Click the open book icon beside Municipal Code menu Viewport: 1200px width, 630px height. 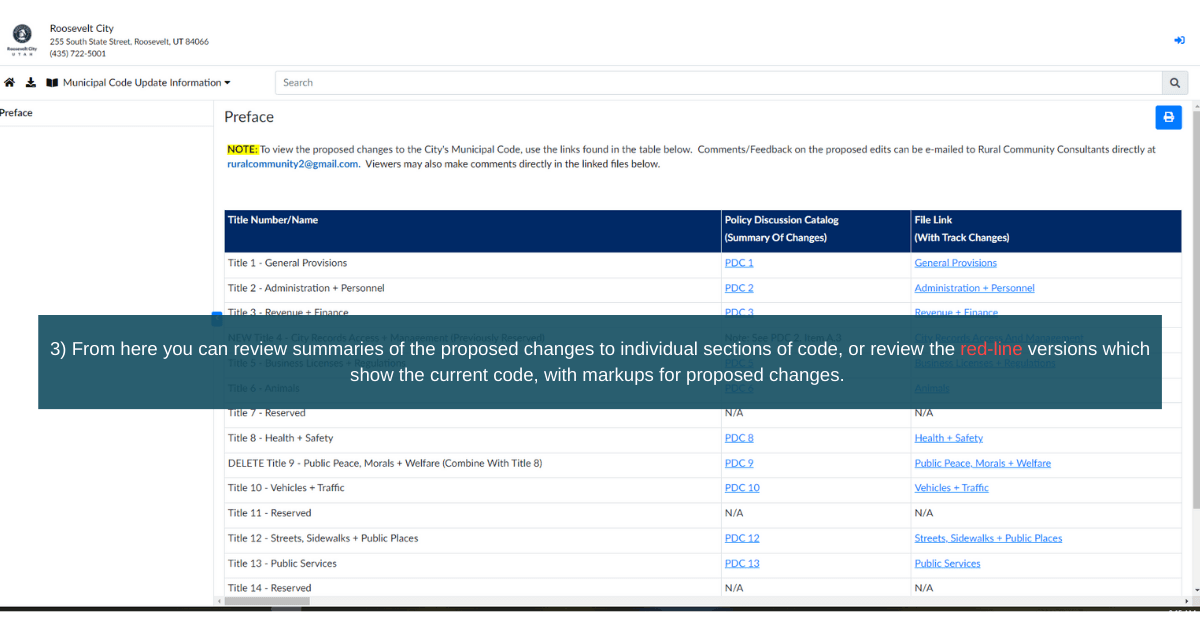(x=52, y=82)
